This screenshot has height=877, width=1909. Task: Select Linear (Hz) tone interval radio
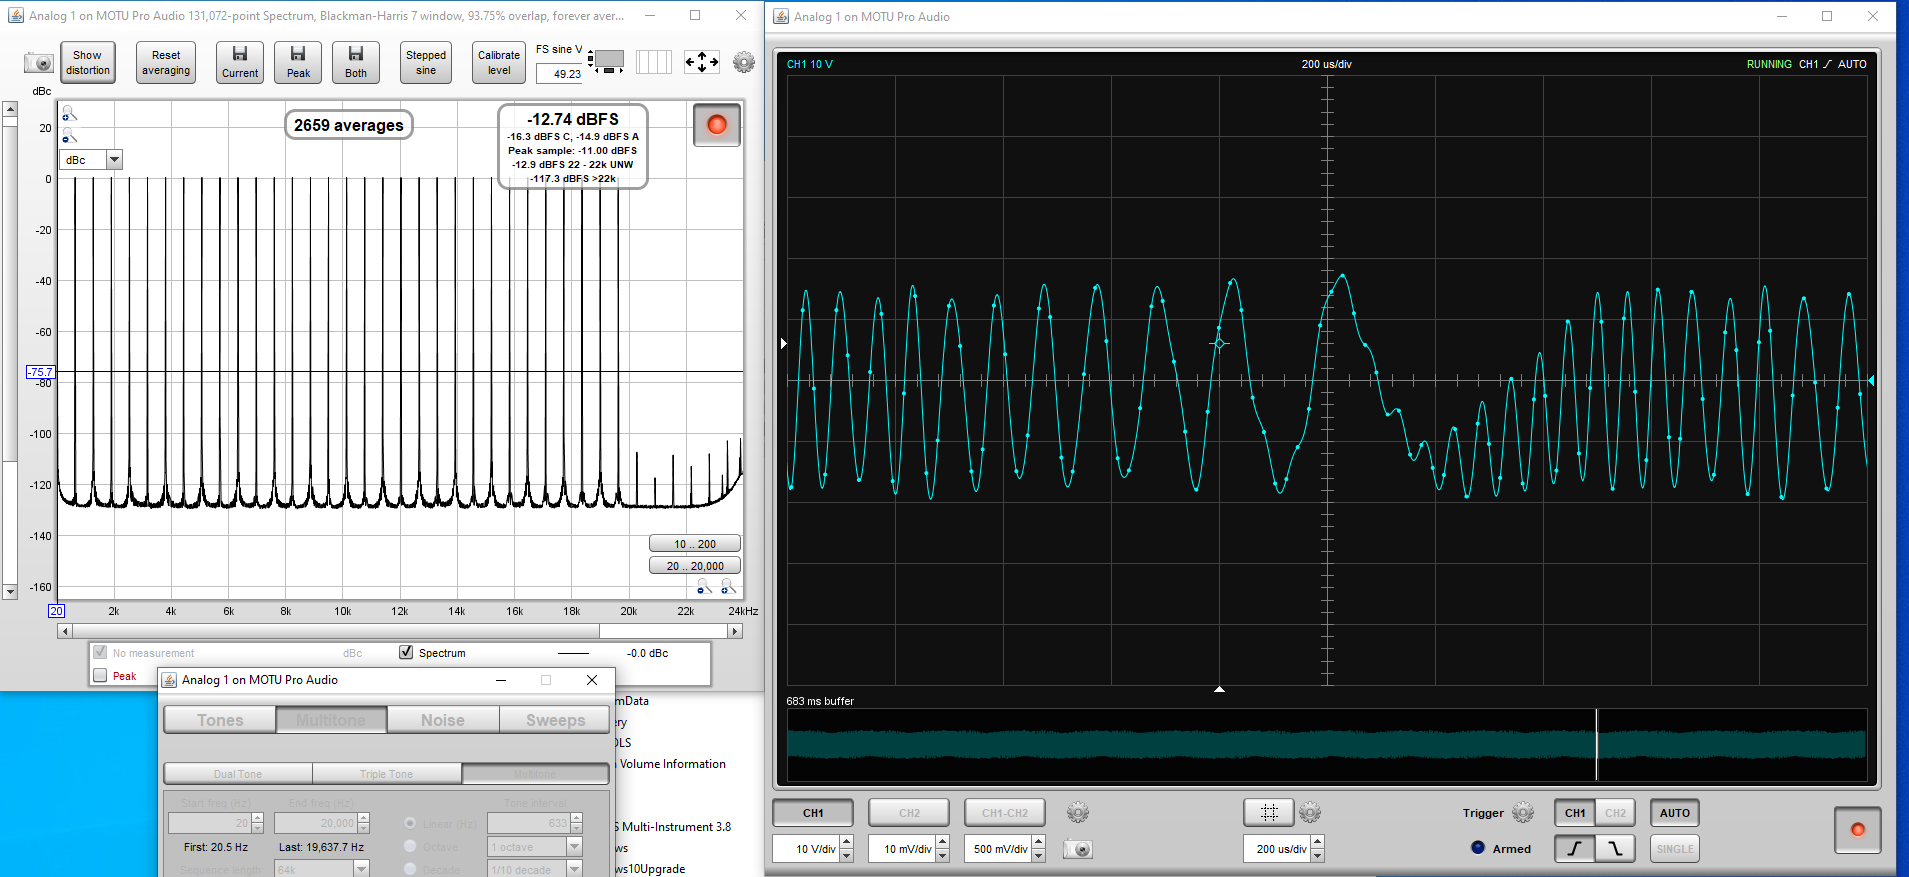click(410, 823)
